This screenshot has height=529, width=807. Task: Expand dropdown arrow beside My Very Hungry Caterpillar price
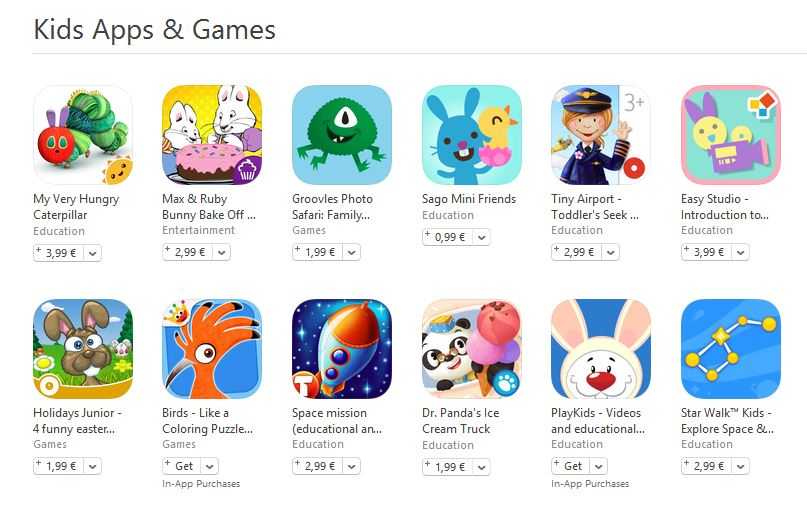[92, 253]
